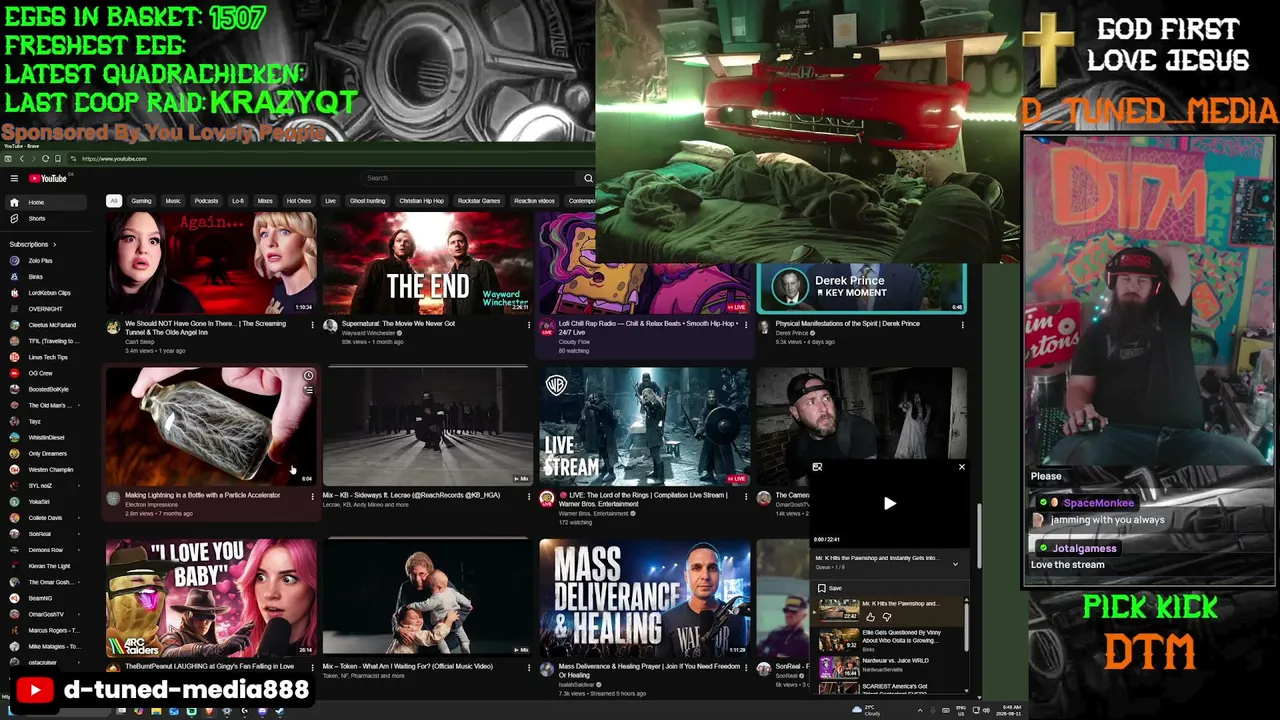Open Can't Sleep channel avatar
The height and width of the screenshot is (720, 1280).
point(113,327)
